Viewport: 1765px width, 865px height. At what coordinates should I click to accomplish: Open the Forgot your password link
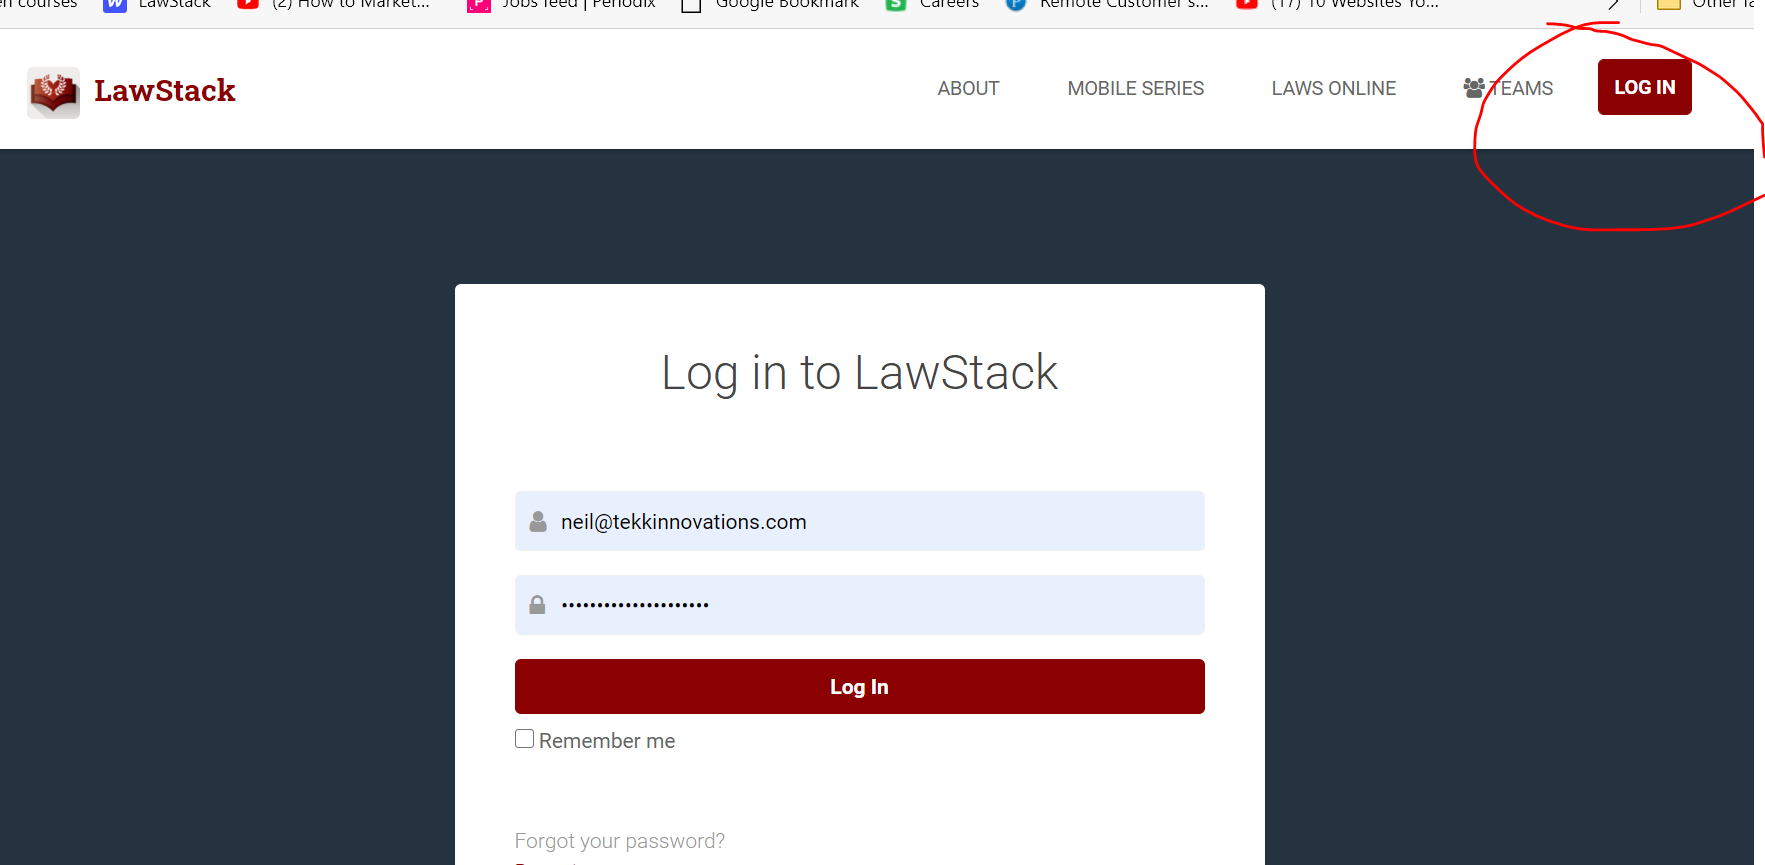(620, 841)
